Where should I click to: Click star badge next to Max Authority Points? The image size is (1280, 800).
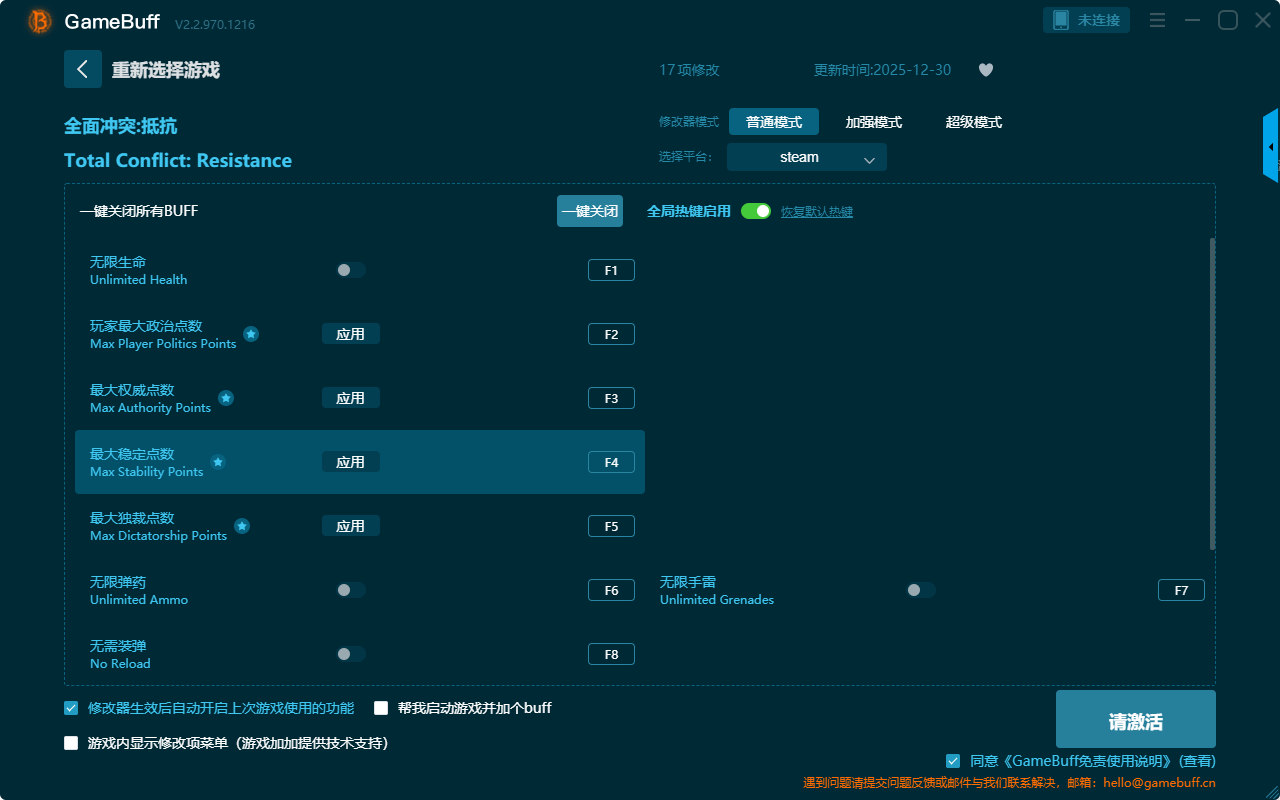226,398
